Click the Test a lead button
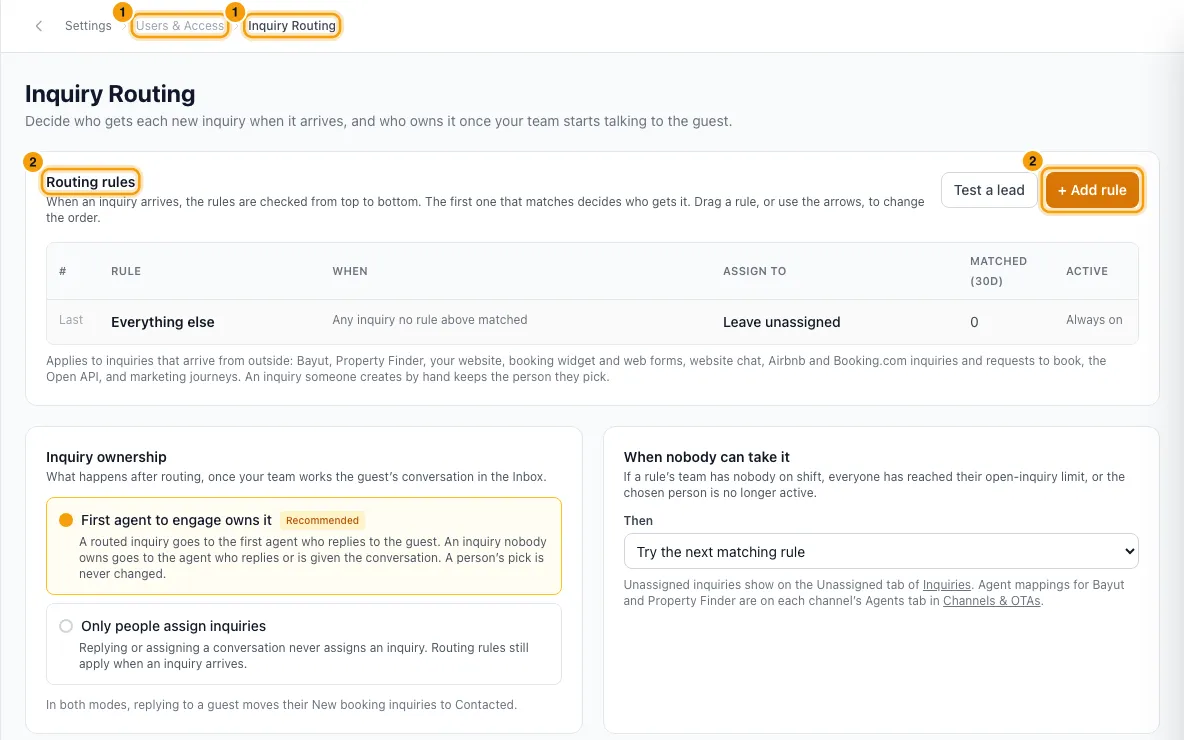 pyautogui.click(x=988, y=190)
